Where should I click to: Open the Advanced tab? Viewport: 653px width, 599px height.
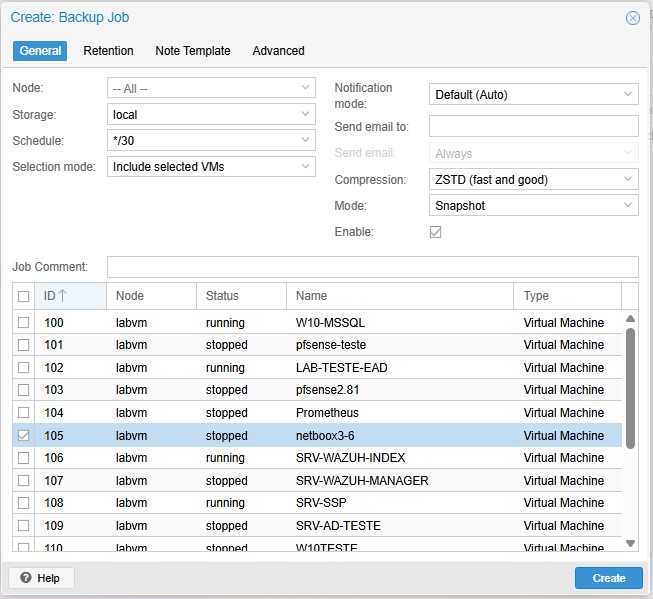click(x=278, y=51)
